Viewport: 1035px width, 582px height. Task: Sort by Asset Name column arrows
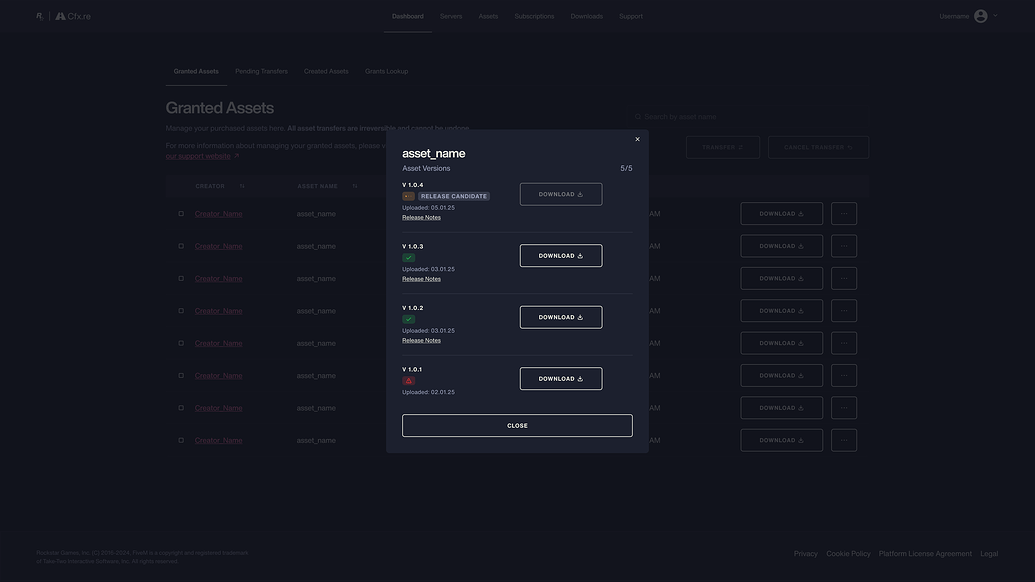(x=354, y=186)
